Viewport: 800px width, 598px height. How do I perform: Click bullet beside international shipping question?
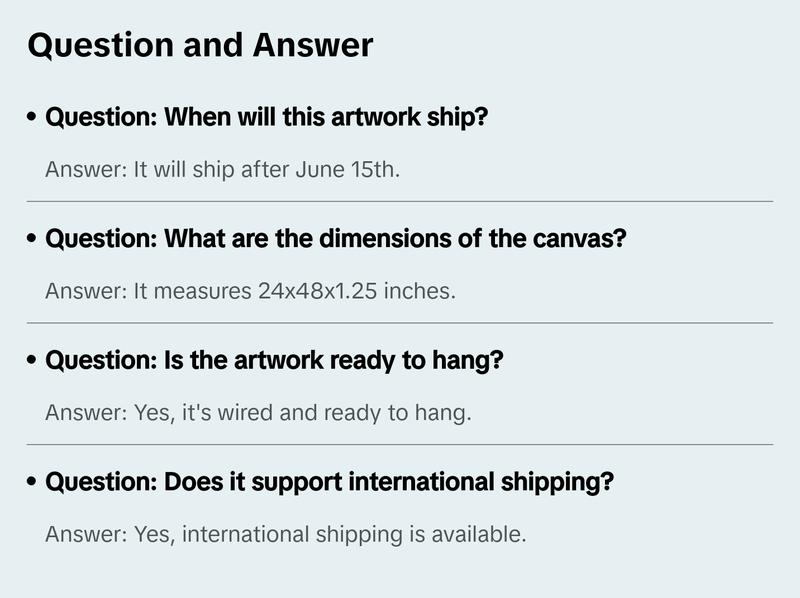click(33, 483)
